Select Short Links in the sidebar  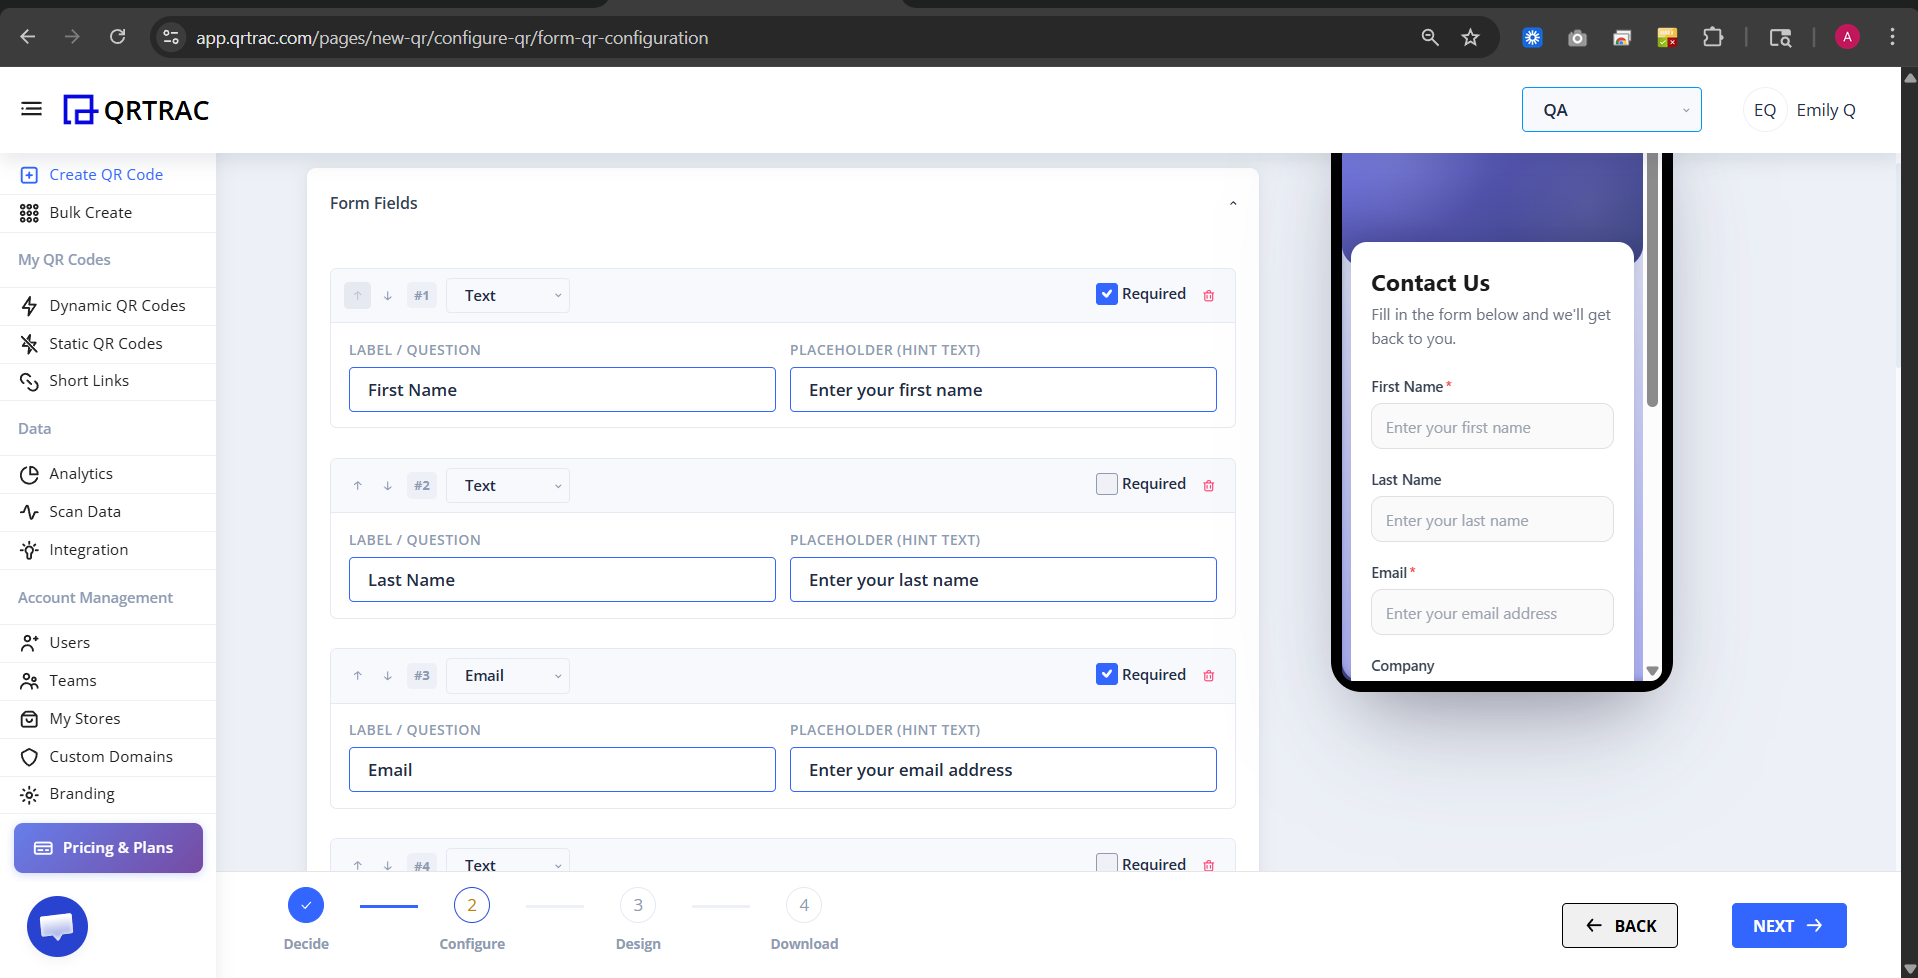[89, 380]
